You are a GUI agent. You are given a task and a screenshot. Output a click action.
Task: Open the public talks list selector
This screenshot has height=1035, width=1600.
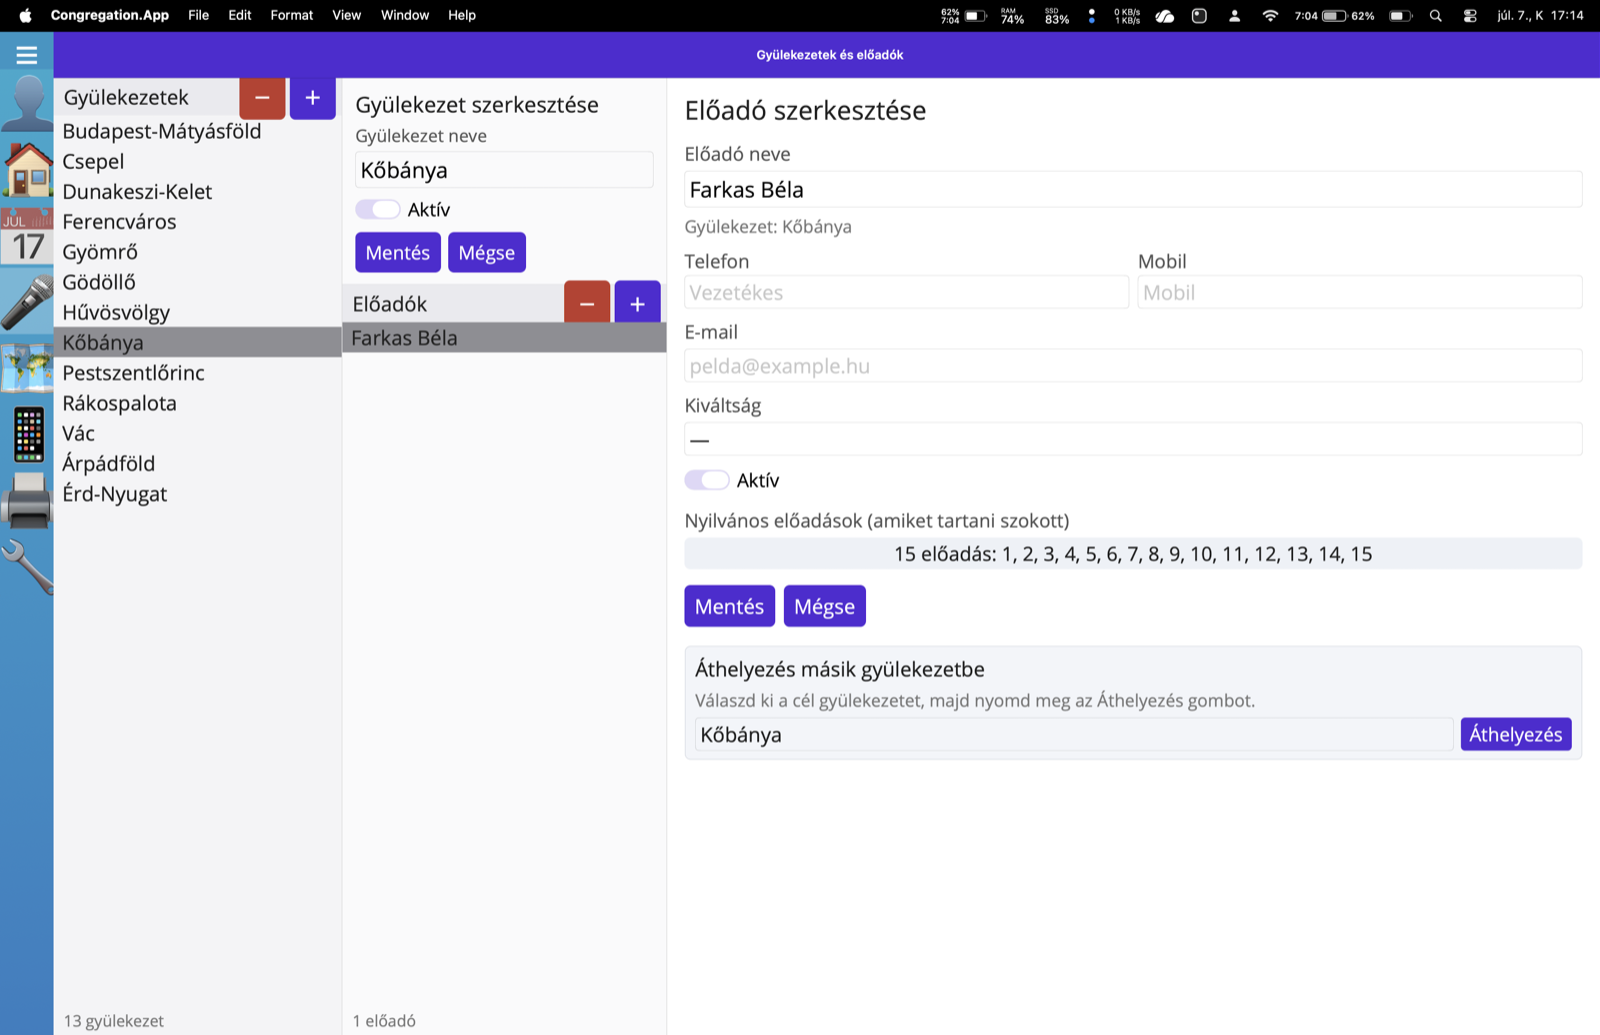pos(1133,554)
